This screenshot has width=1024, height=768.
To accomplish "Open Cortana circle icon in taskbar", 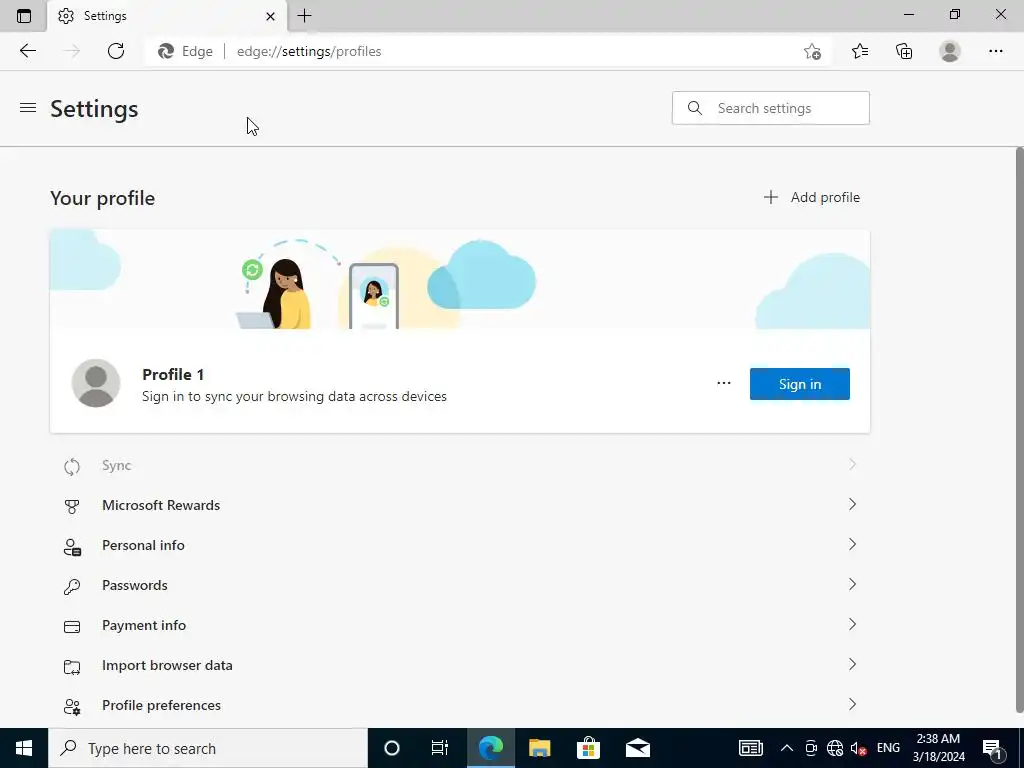I will pyautogui.click(x=391, y=748).
